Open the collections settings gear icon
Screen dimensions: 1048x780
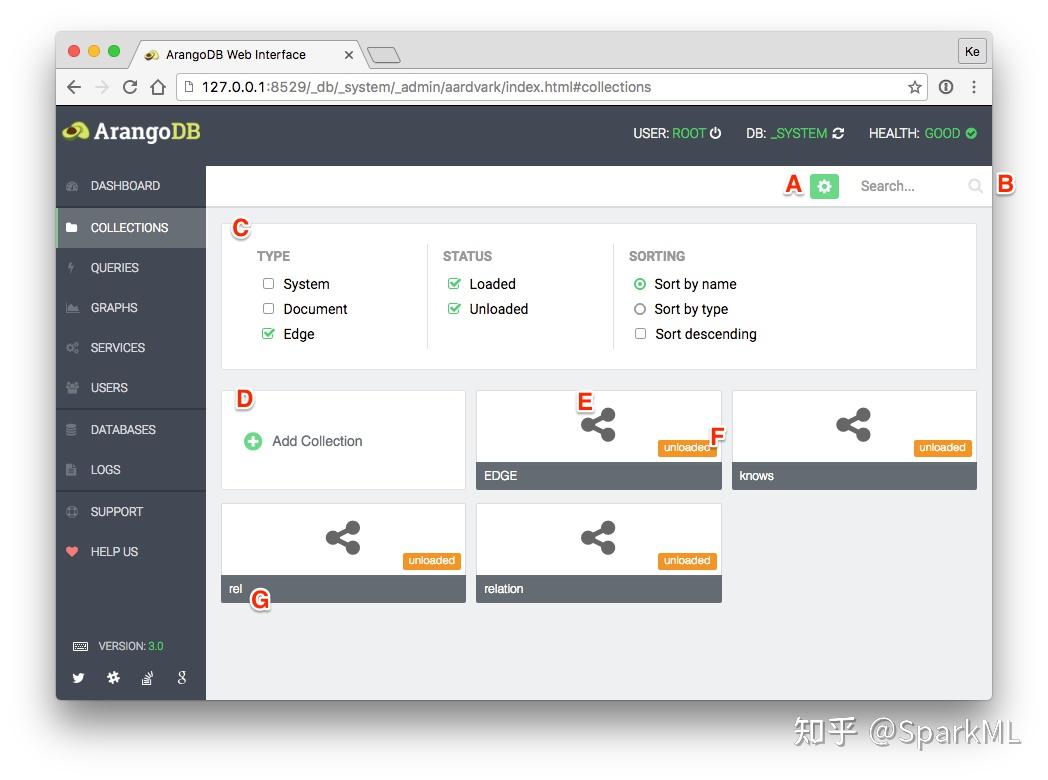coord(824,186)
